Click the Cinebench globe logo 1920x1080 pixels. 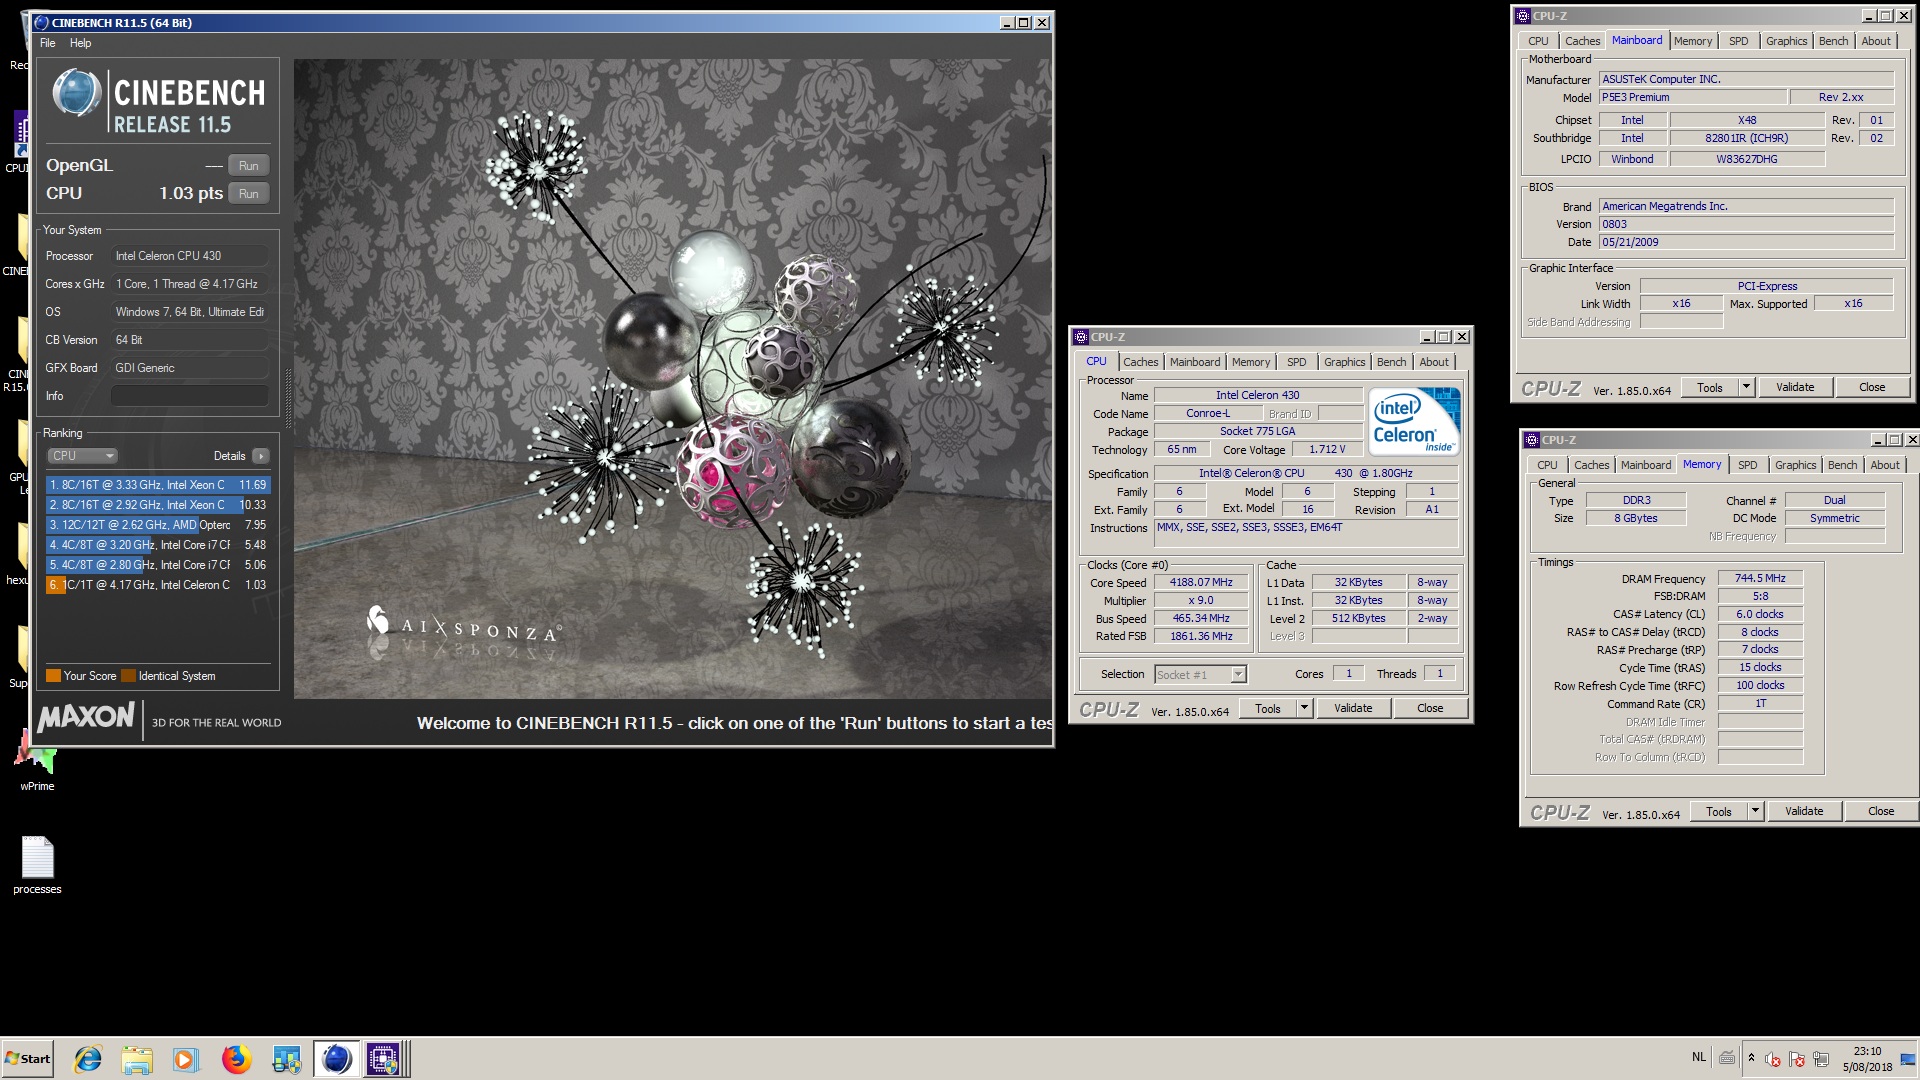77,93
